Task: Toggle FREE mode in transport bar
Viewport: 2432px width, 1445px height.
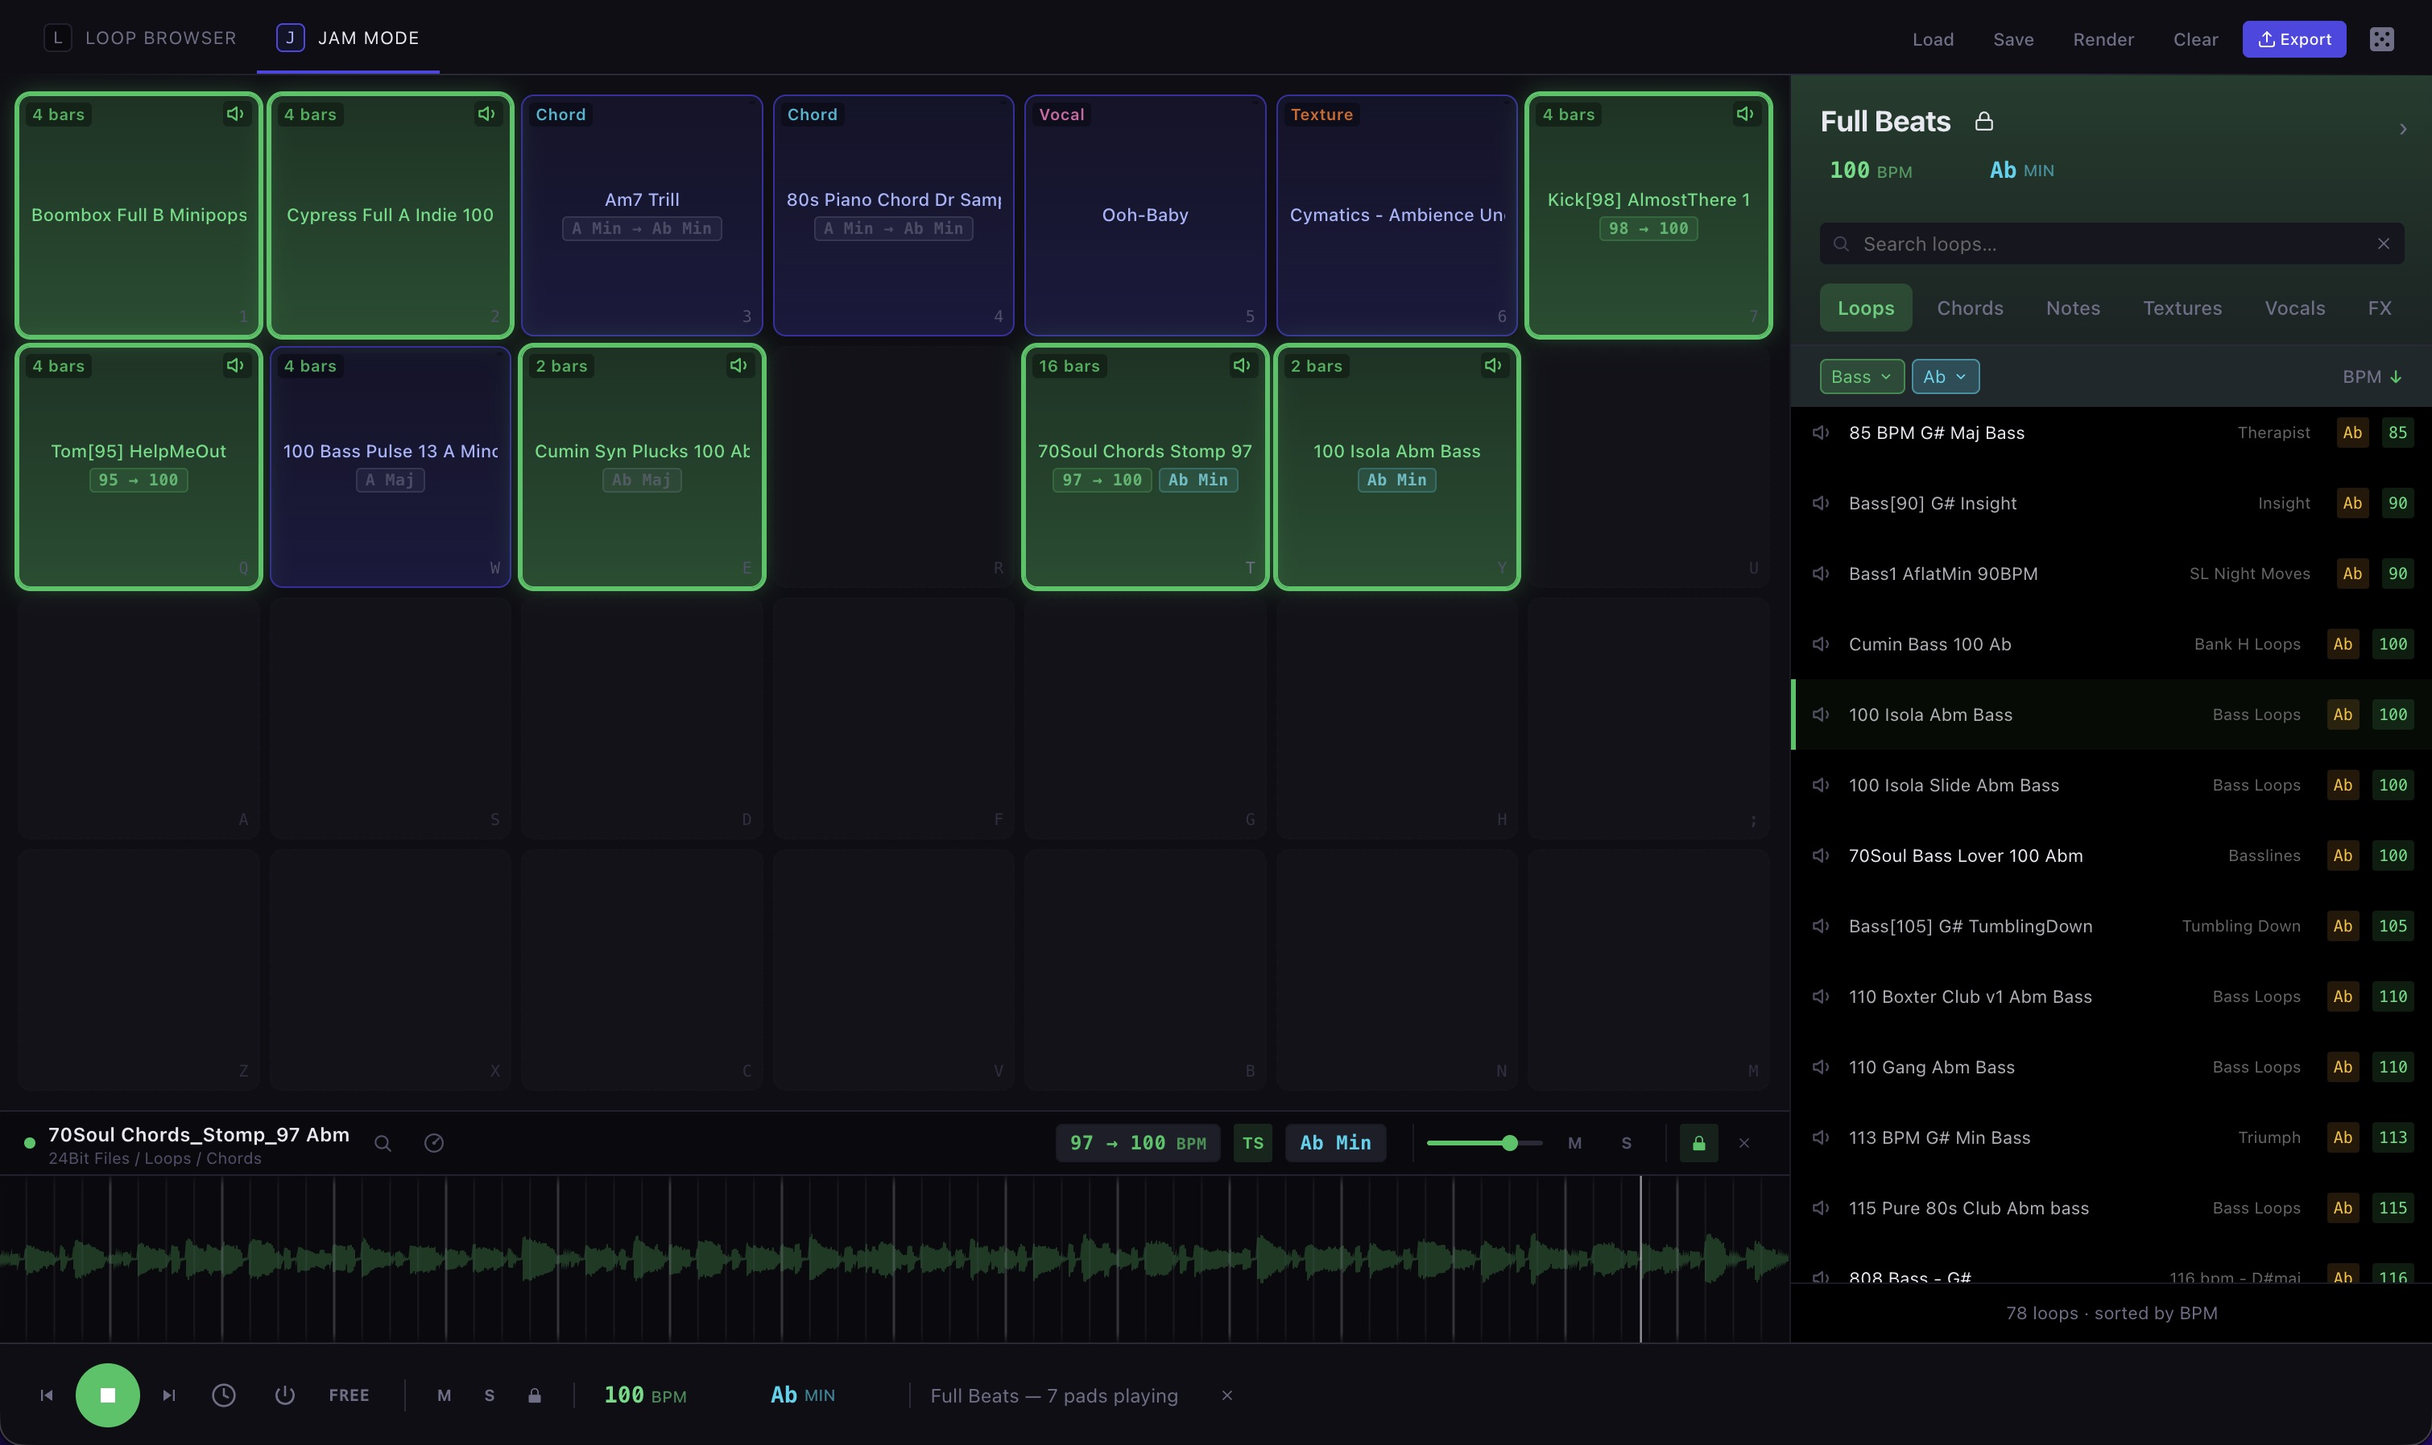Action: pyautogui.click(x=349, y=1395)
